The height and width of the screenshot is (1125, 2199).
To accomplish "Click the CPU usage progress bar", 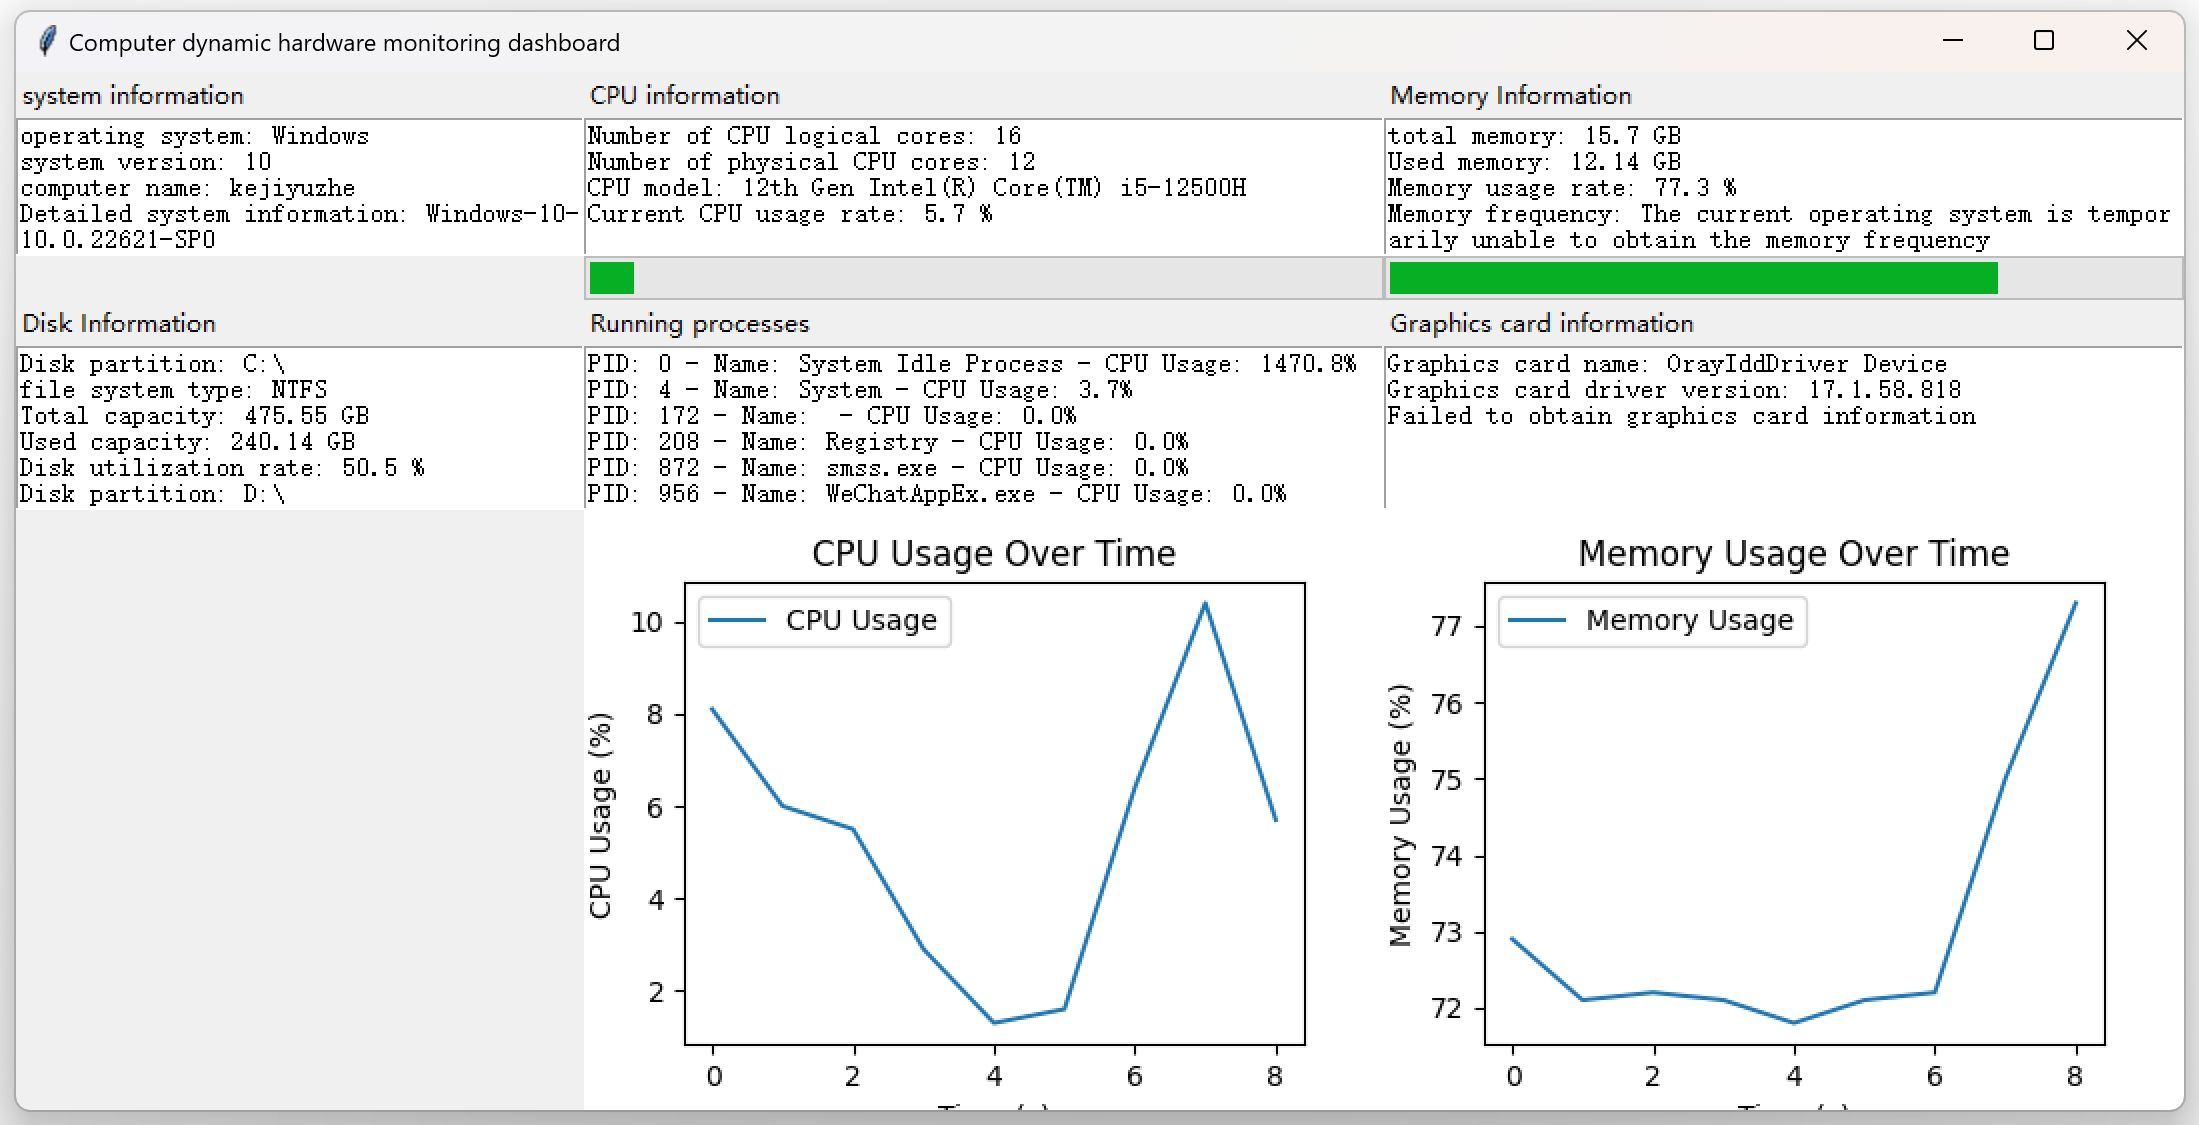I will [x=983, y=278].
